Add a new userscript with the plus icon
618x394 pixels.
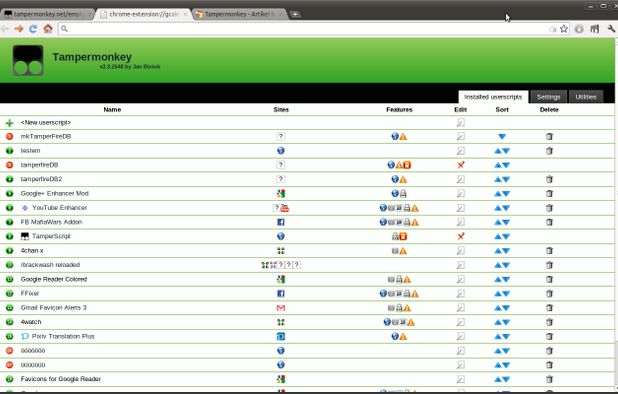(9, 123)
